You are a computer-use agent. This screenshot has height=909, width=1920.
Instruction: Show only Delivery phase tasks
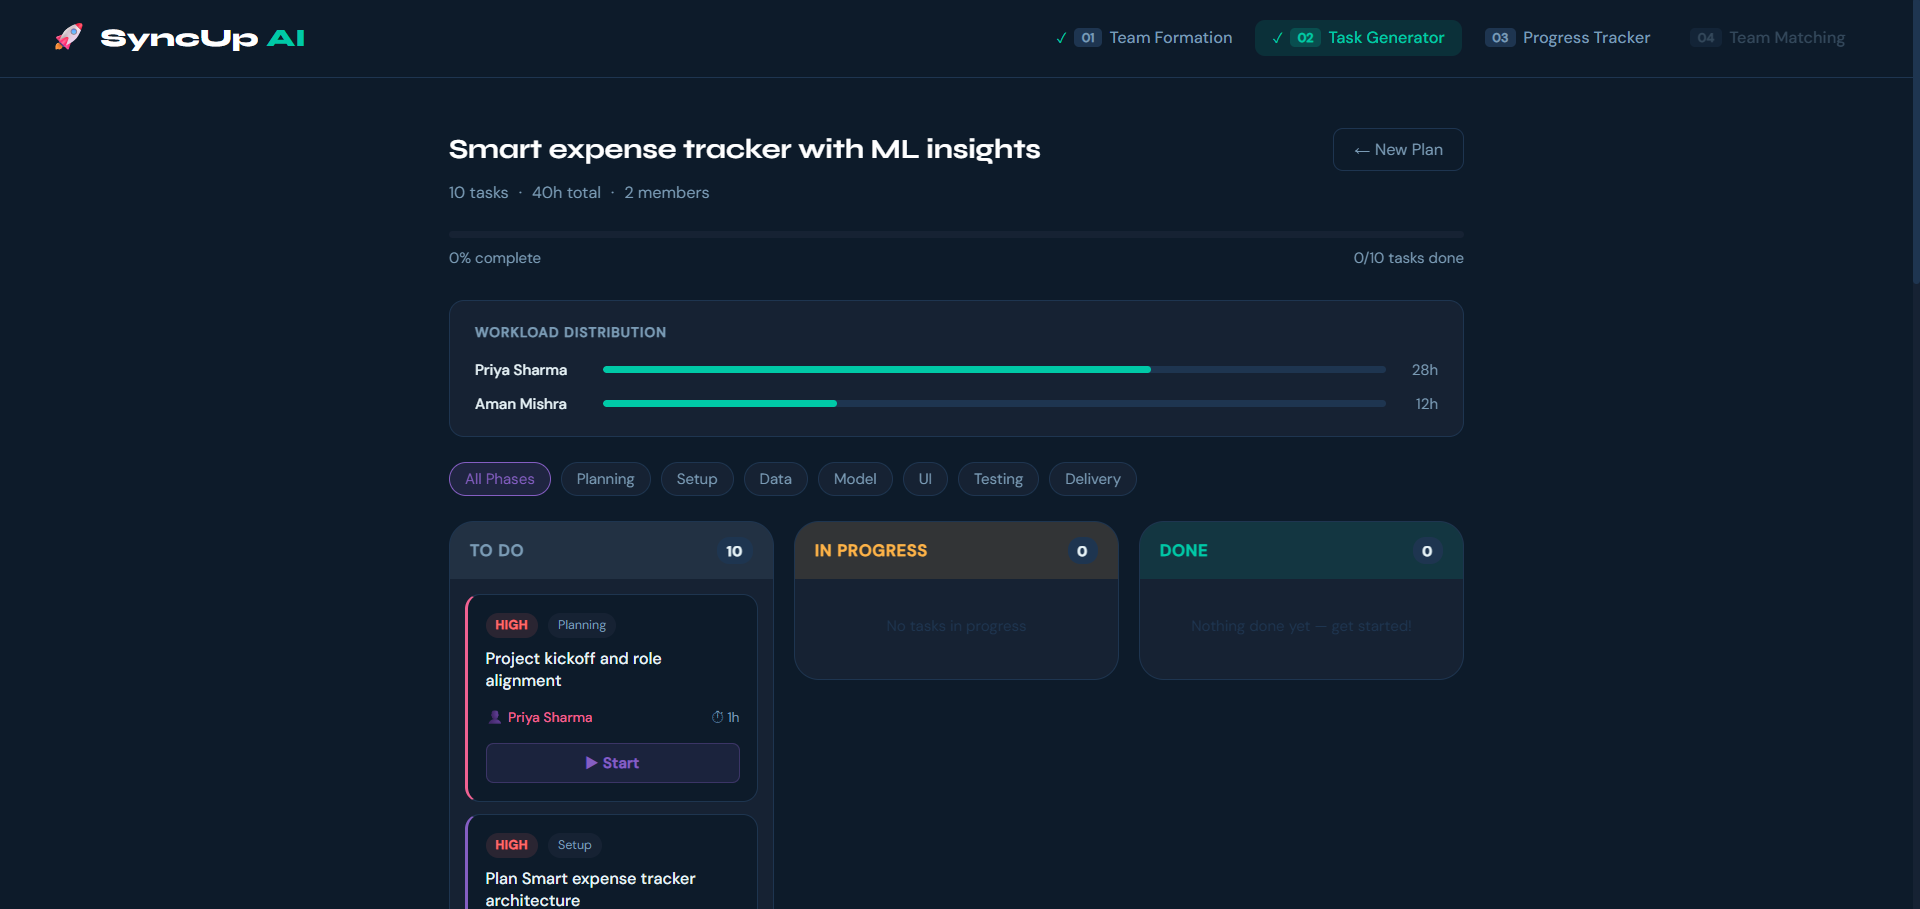click(1092, 479)
